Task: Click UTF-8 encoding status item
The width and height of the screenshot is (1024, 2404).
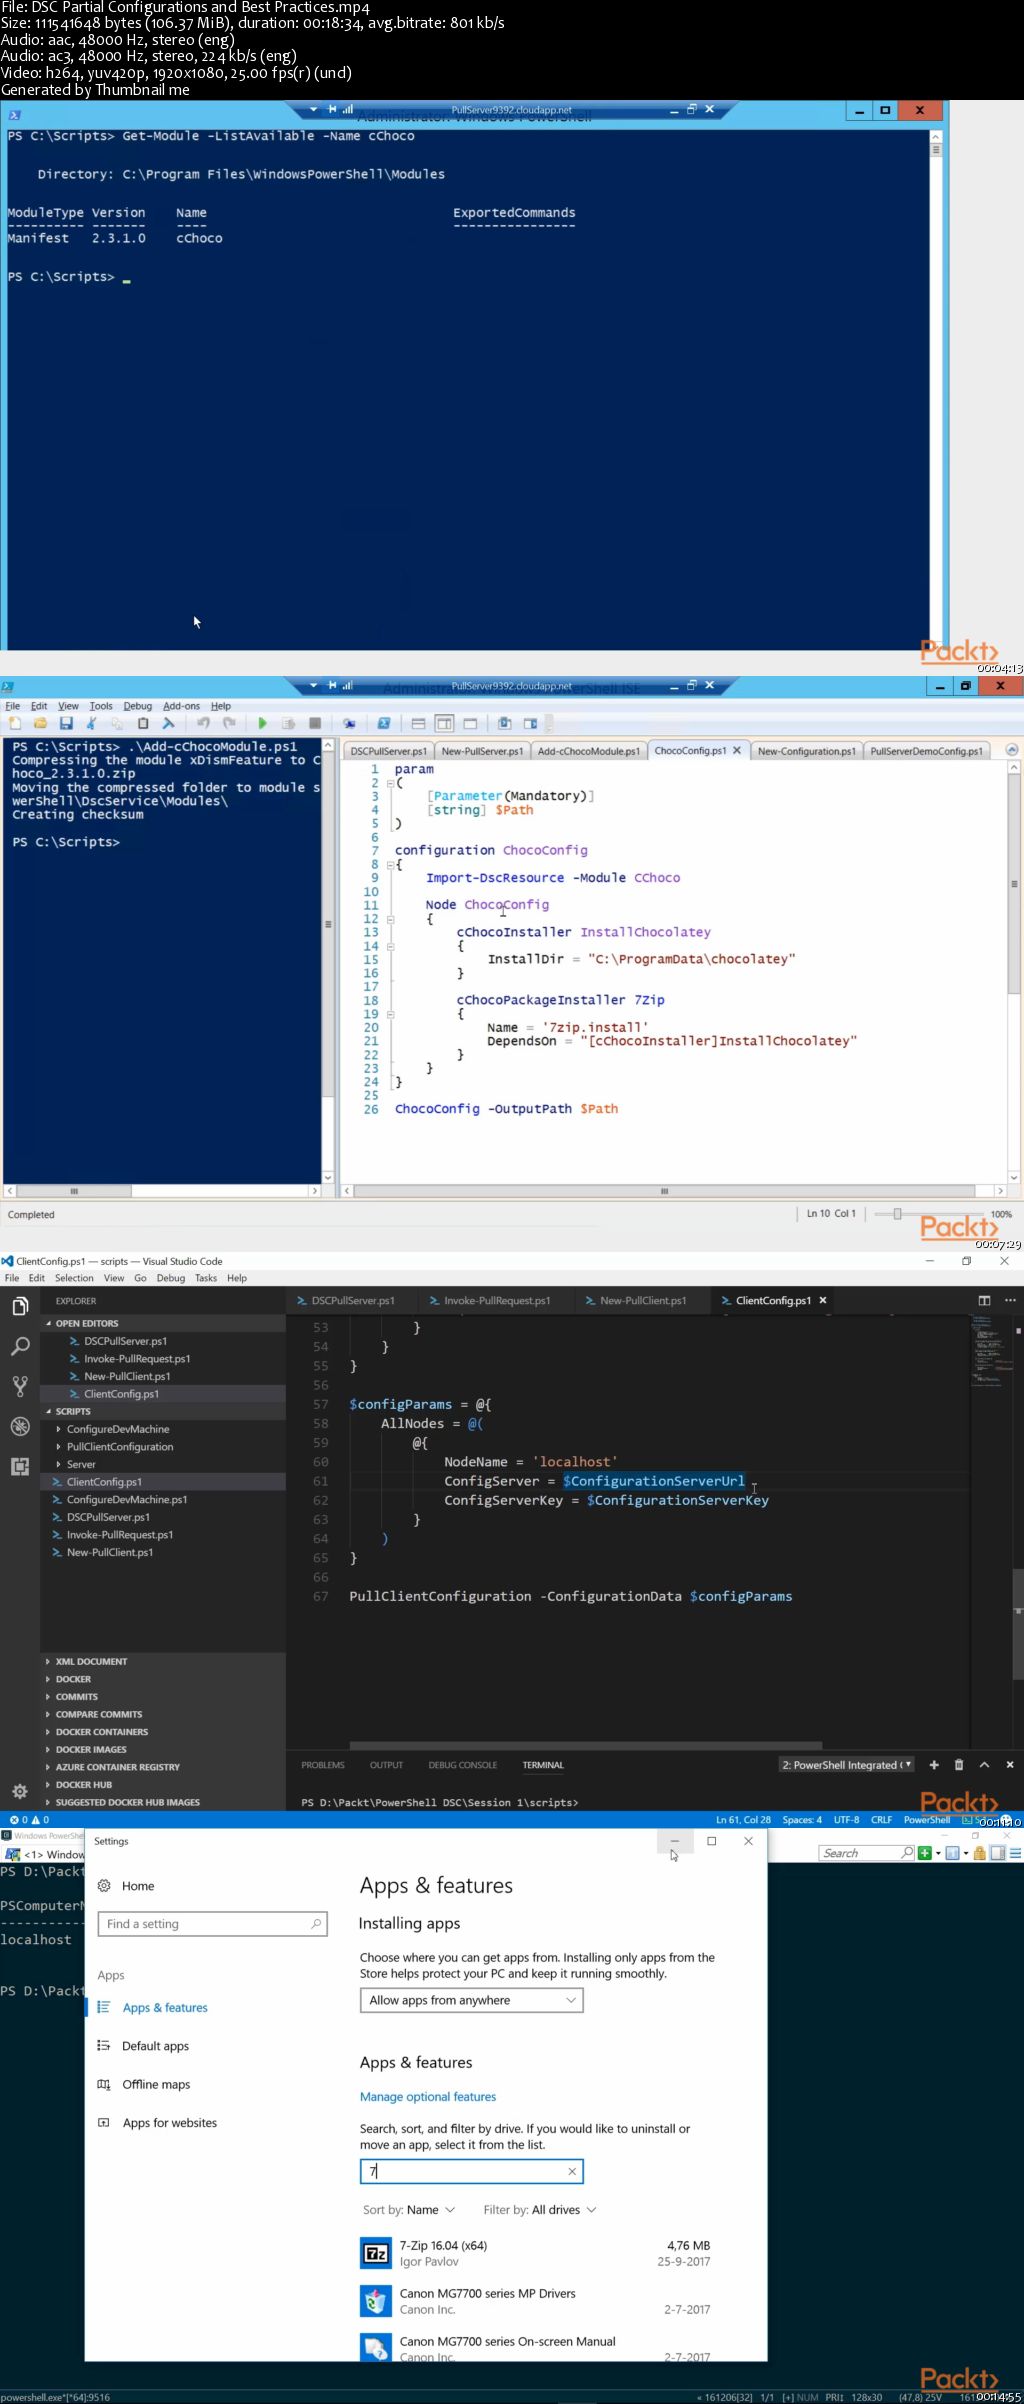Action: click(846, 1819)
